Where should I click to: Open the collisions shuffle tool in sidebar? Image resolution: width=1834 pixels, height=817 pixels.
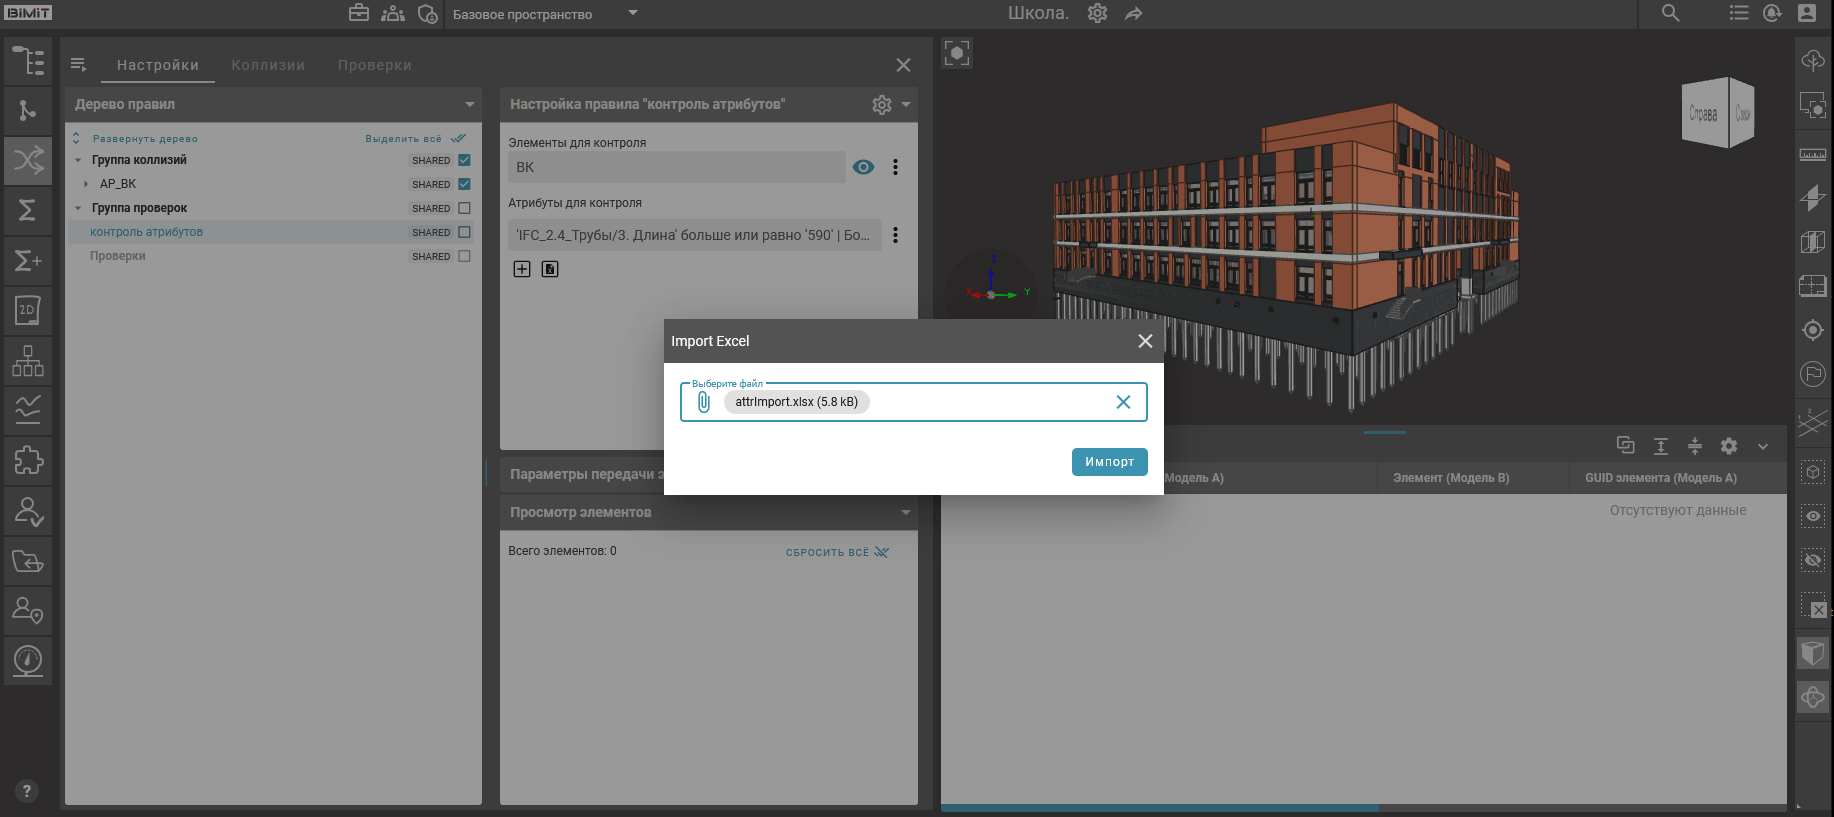pos(28,160)
